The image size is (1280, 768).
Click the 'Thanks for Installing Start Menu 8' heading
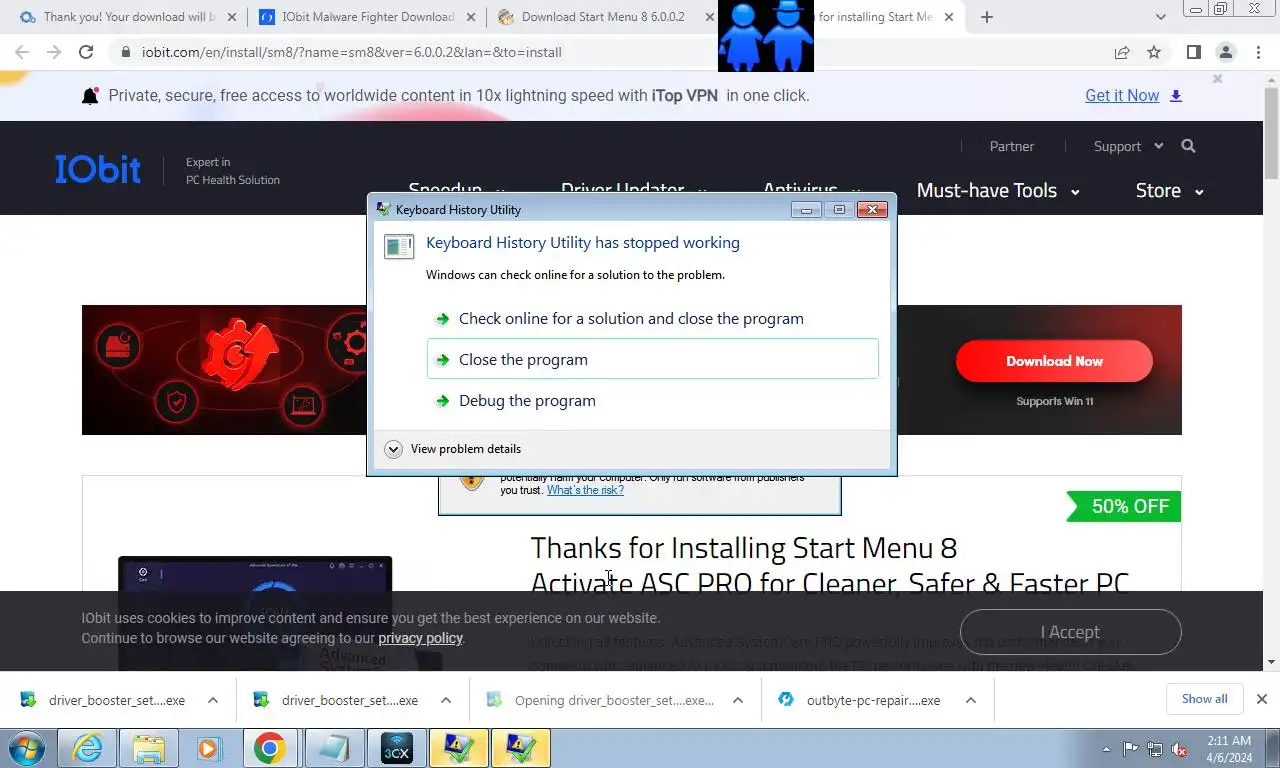[744, 548]
